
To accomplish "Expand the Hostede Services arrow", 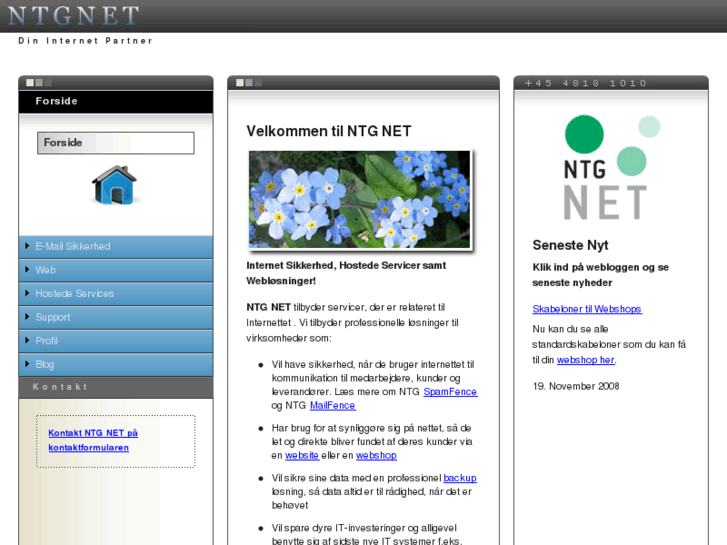I will pos(27,293).
